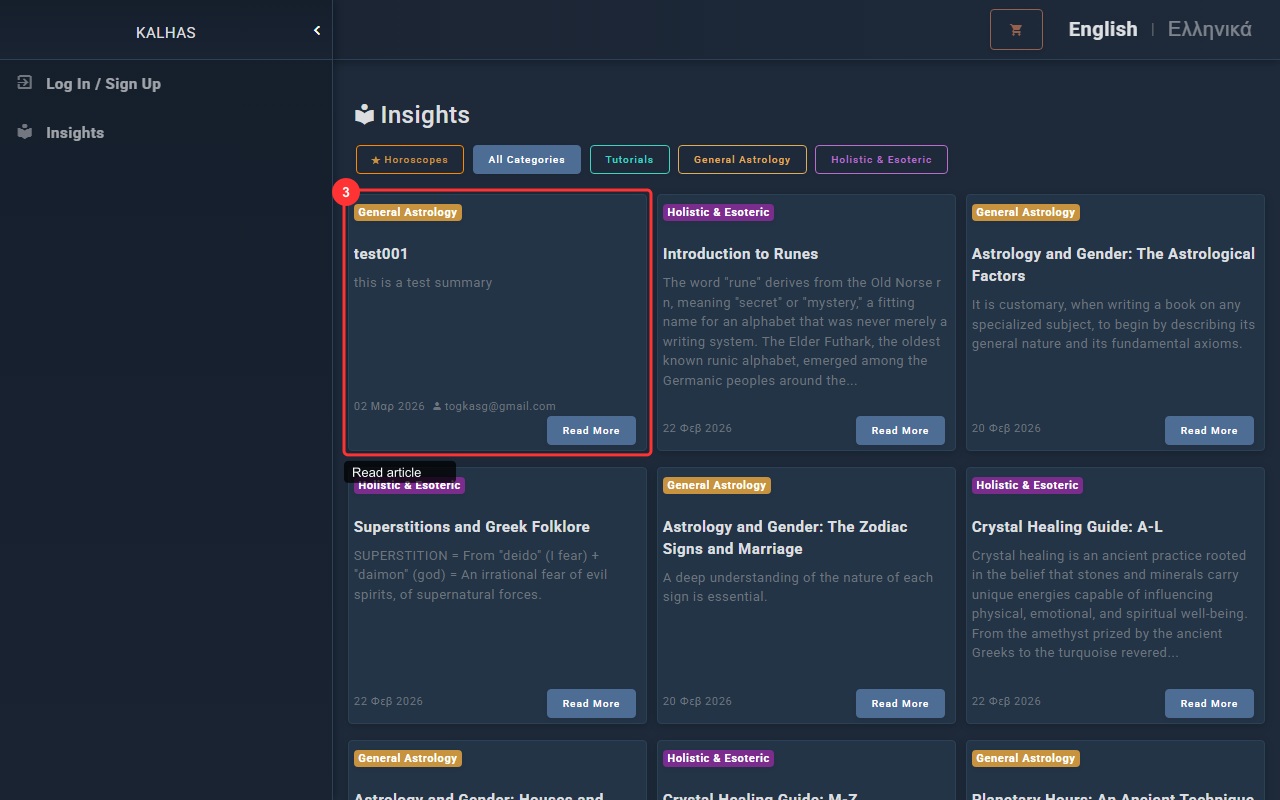Screen dimensions: 1280x800
Task: Open Superstitions and Greek Folklore title
Action: 472,527
